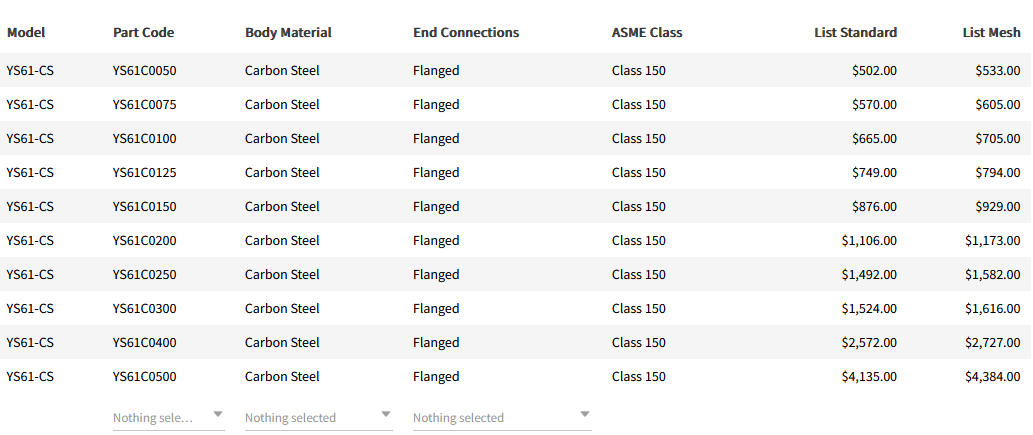Click the End Connections column header
The width and height of the screenshot is (1033, 435).
[x=466, y=32]
